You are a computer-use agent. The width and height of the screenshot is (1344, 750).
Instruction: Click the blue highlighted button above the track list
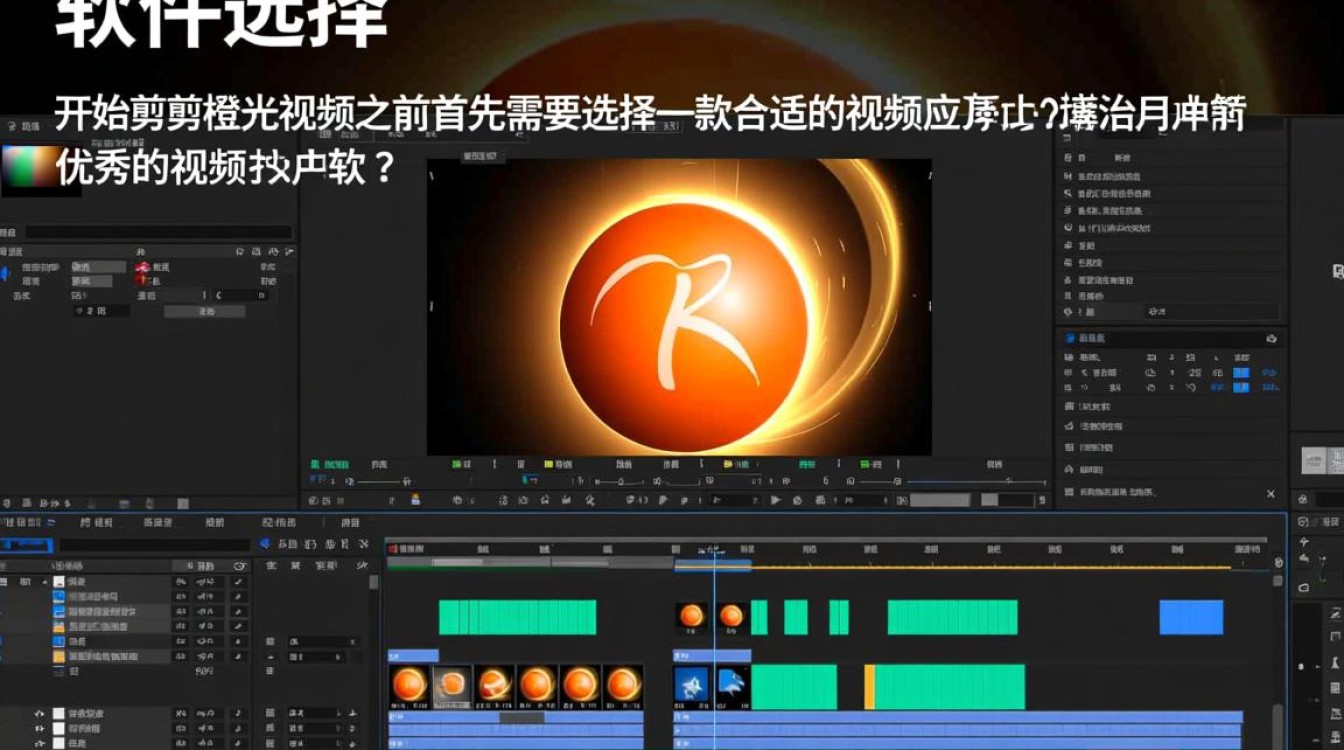click(26, 545)
